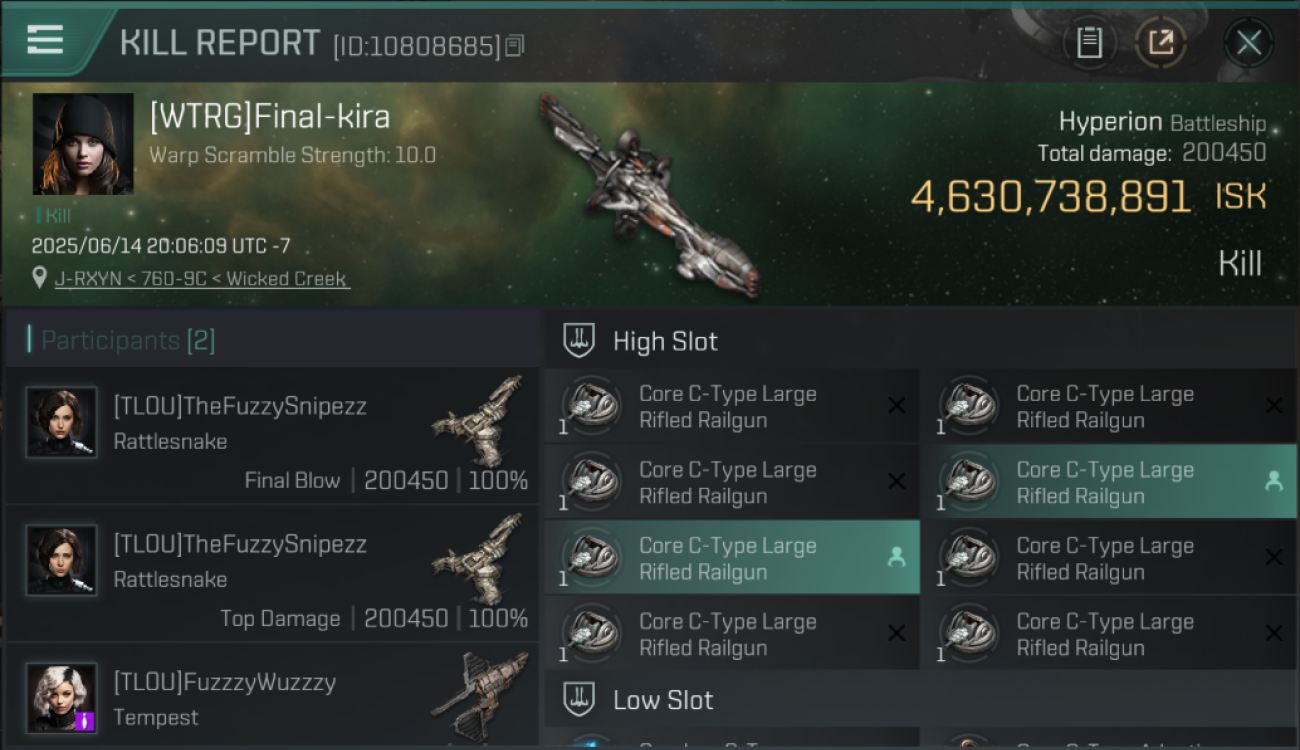Viewport: 1300px width, 750px height.
Task: Open Final-kira's character portrait
Action: 83,143
